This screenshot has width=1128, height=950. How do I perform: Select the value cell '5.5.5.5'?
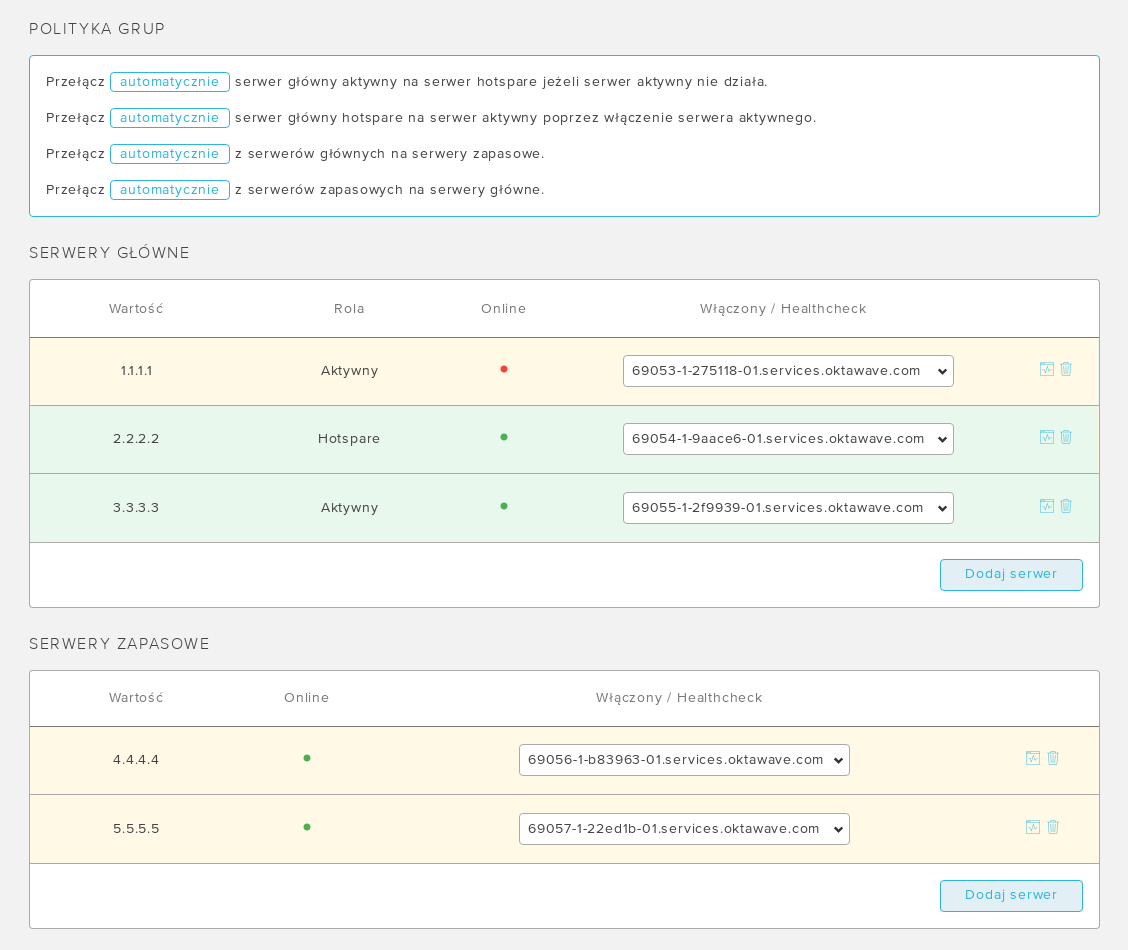click(136, 829)
